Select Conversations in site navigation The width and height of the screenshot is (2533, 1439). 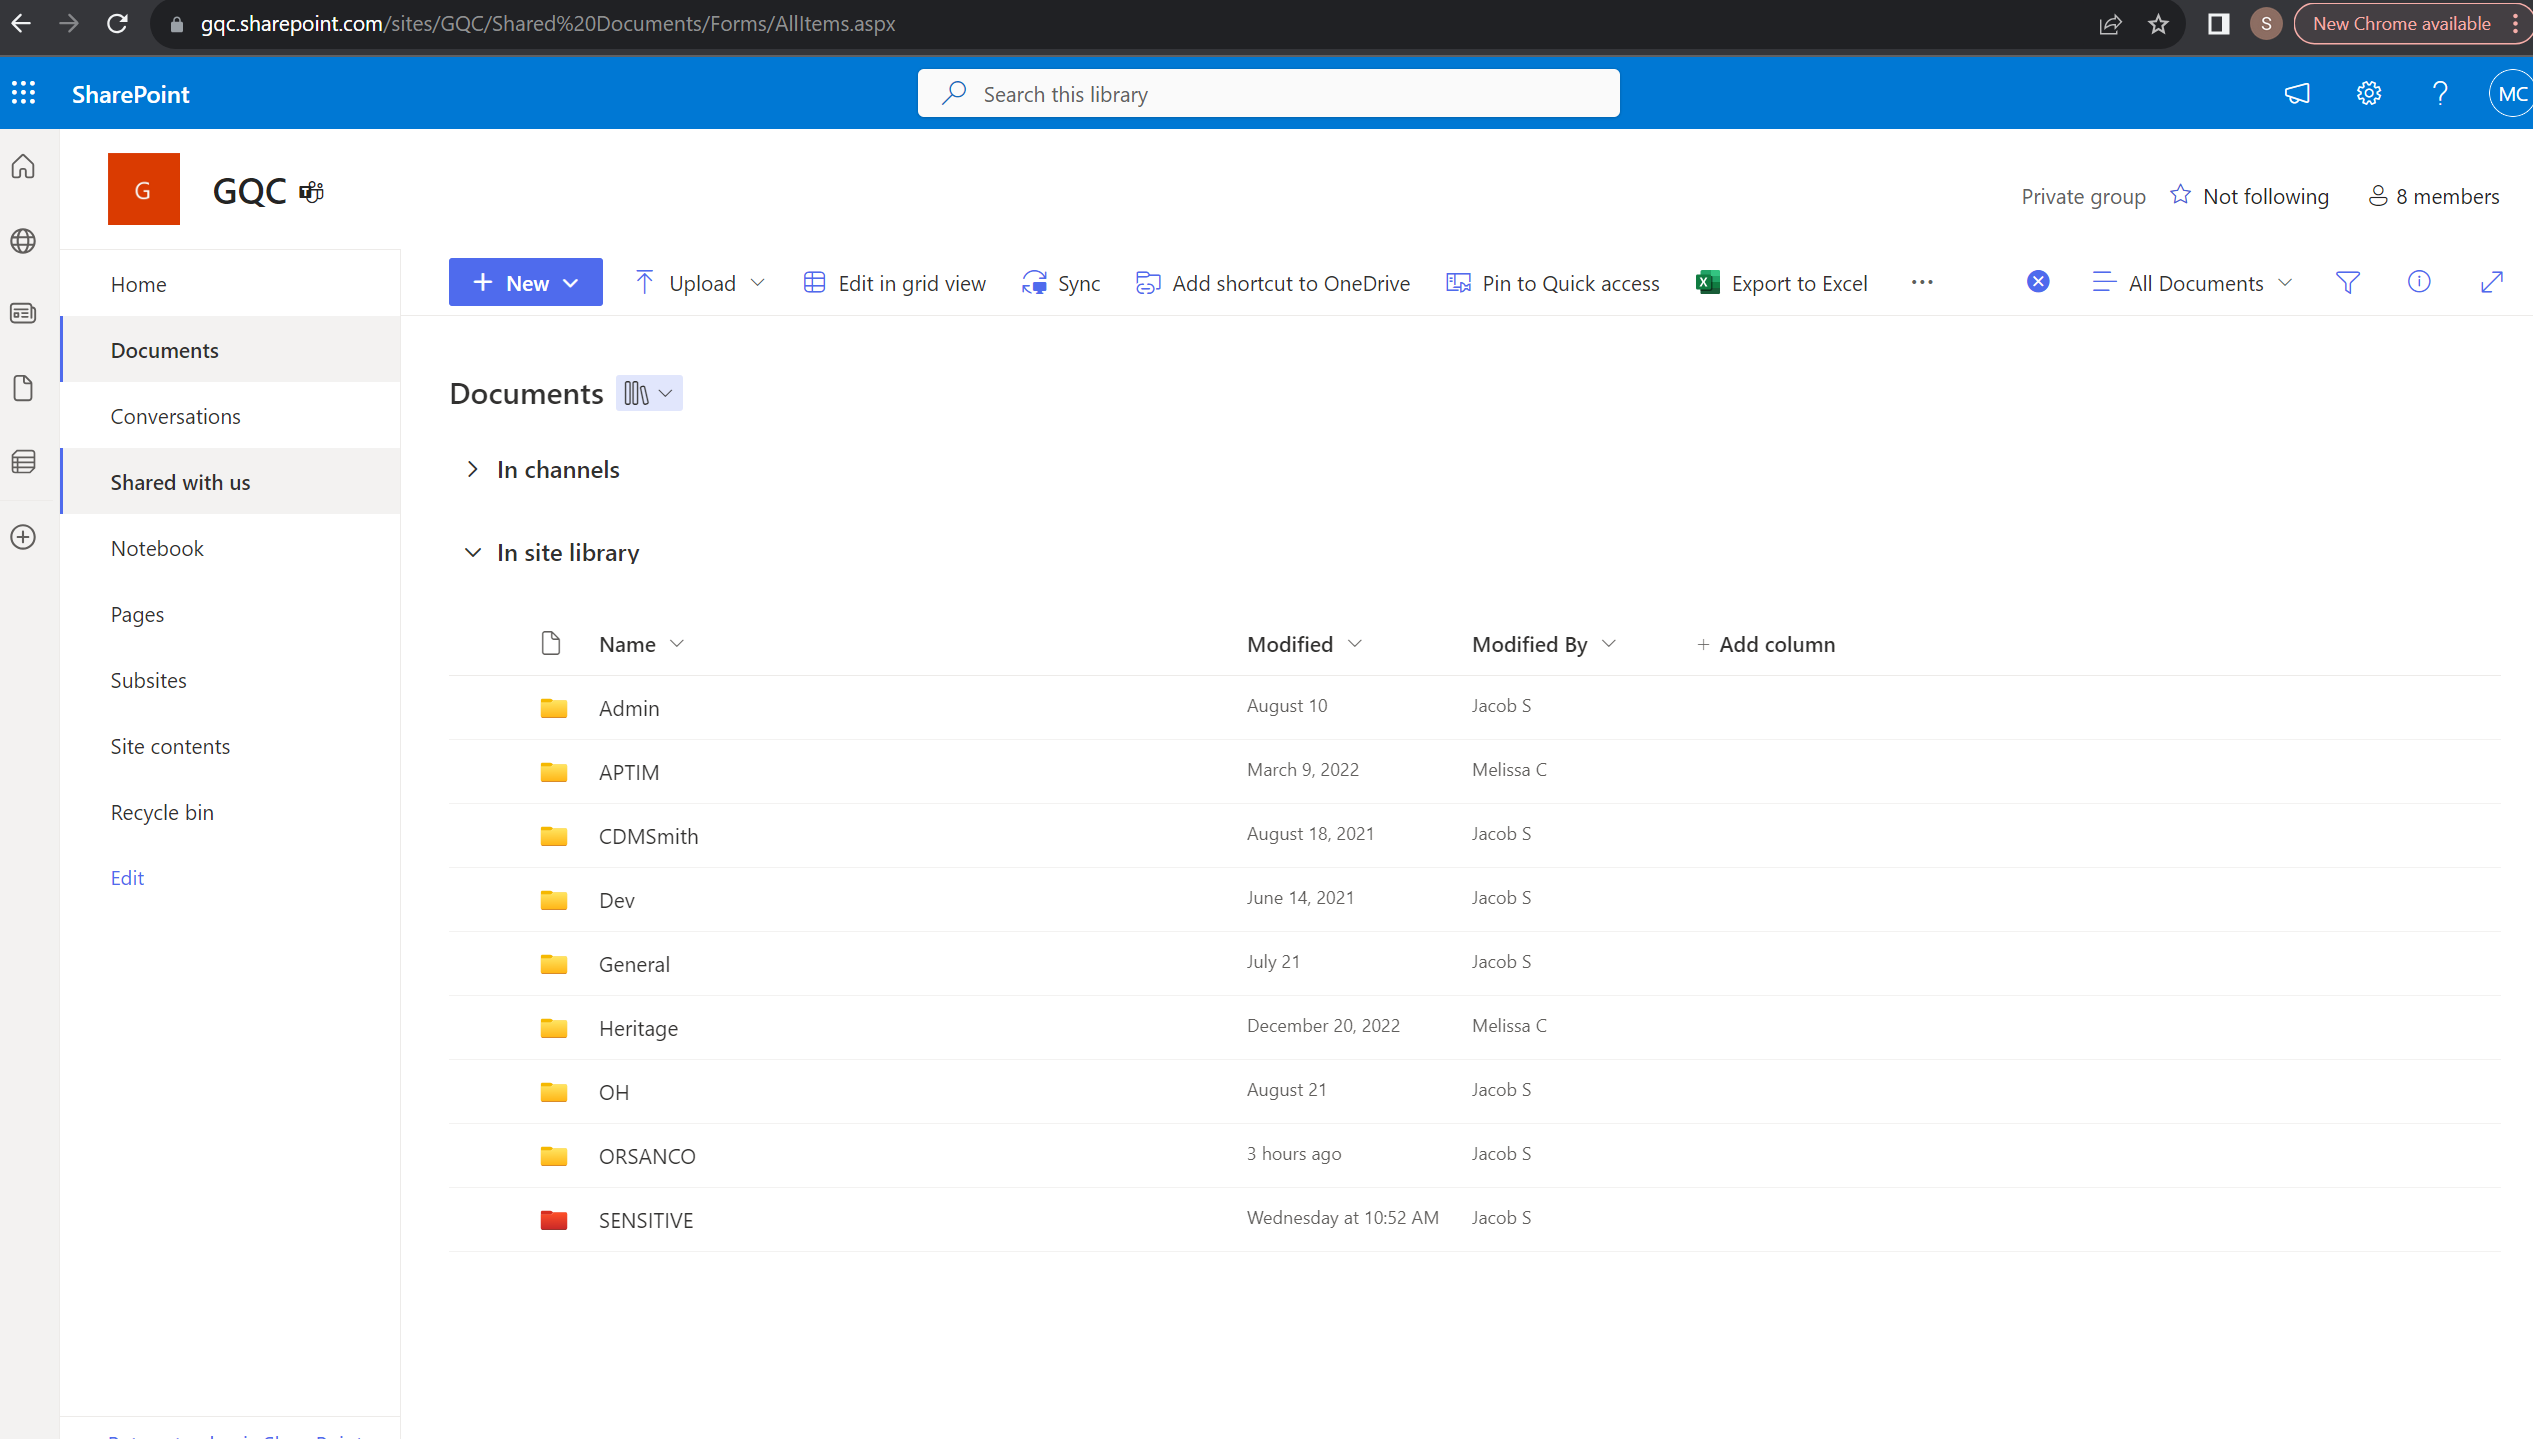click(x=175, y=416)
